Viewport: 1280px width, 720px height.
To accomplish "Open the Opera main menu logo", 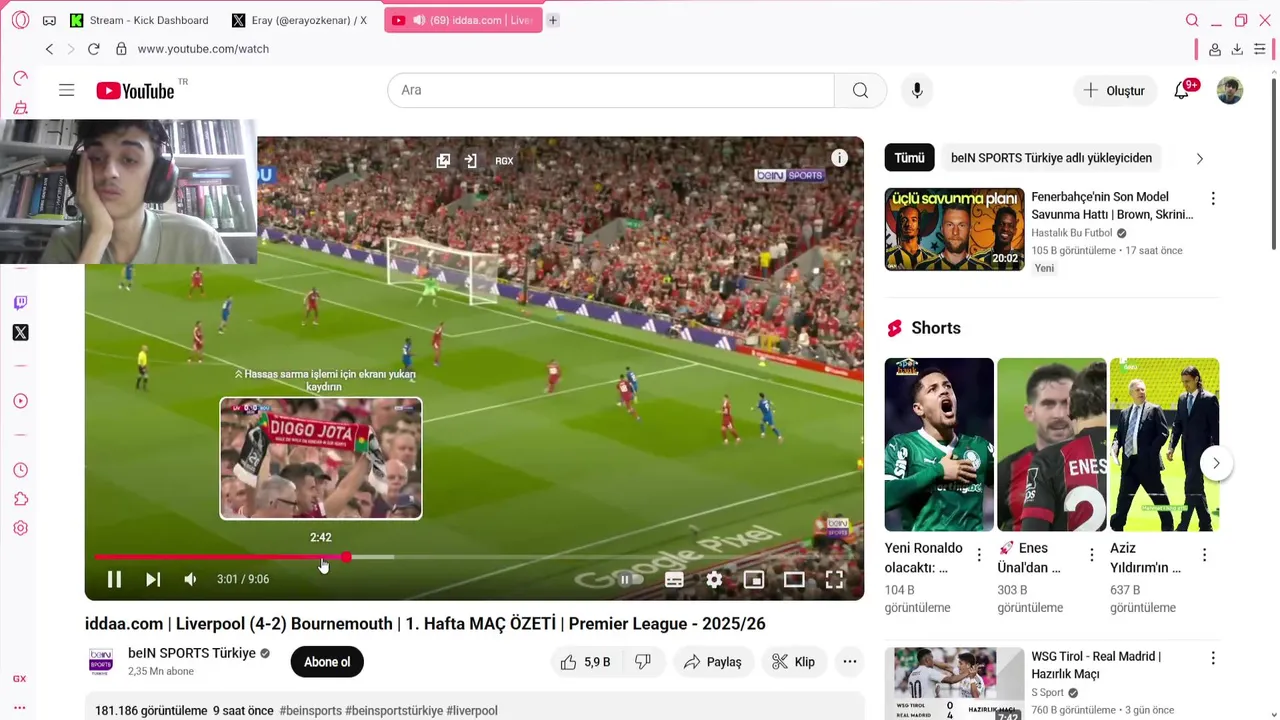I will point(20,20).
